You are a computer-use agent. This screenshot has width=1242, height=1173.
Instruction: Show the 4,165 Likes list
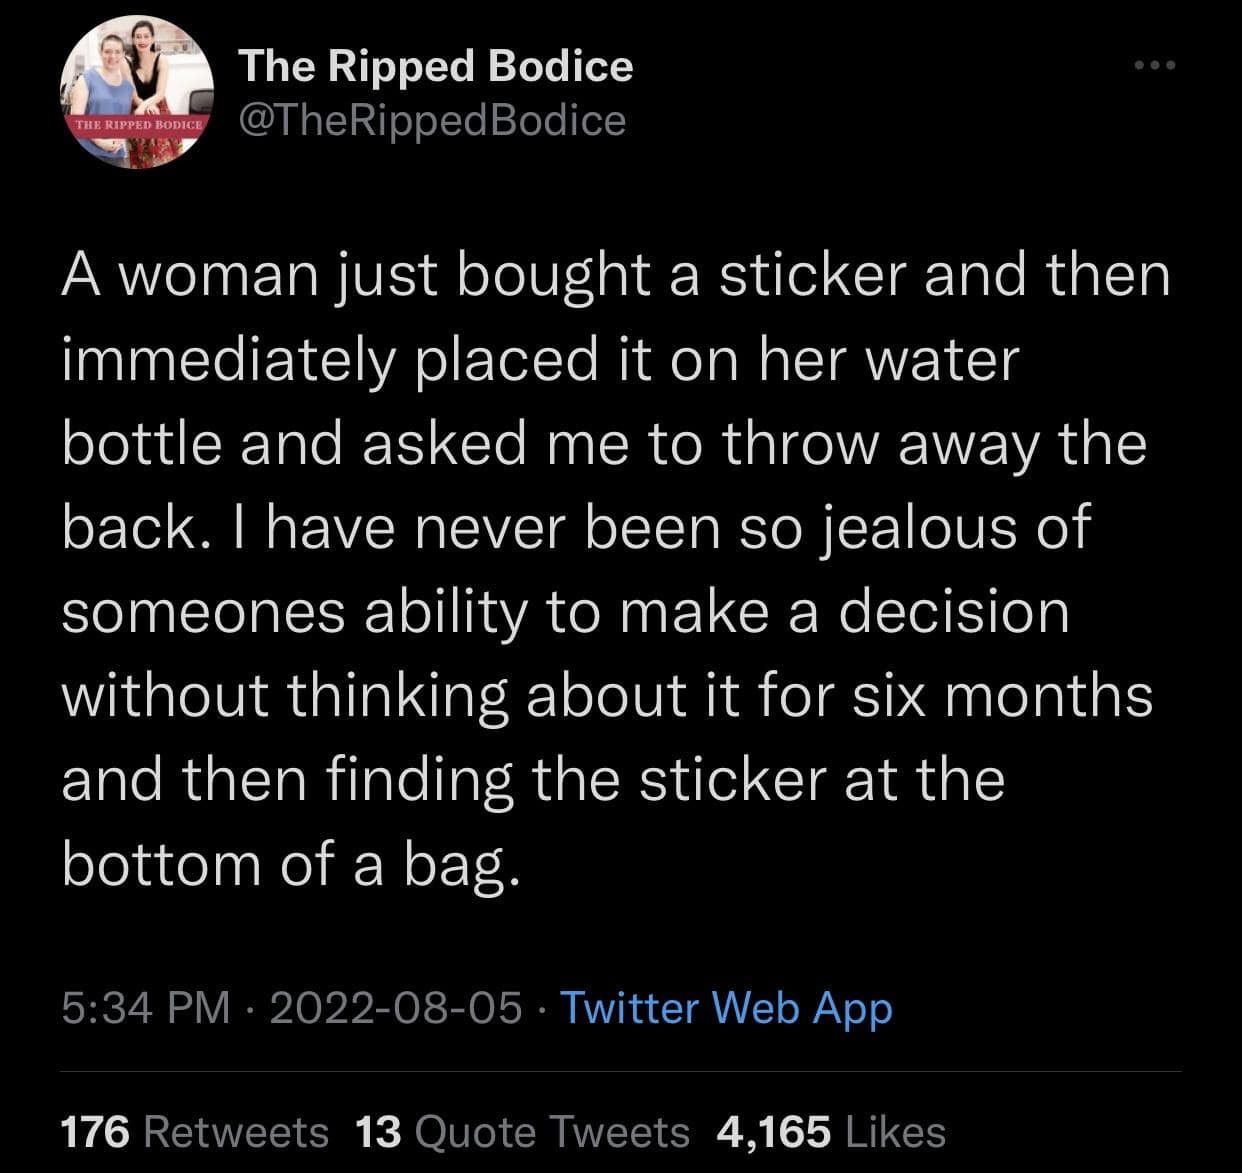click(x=831, y=1132)
